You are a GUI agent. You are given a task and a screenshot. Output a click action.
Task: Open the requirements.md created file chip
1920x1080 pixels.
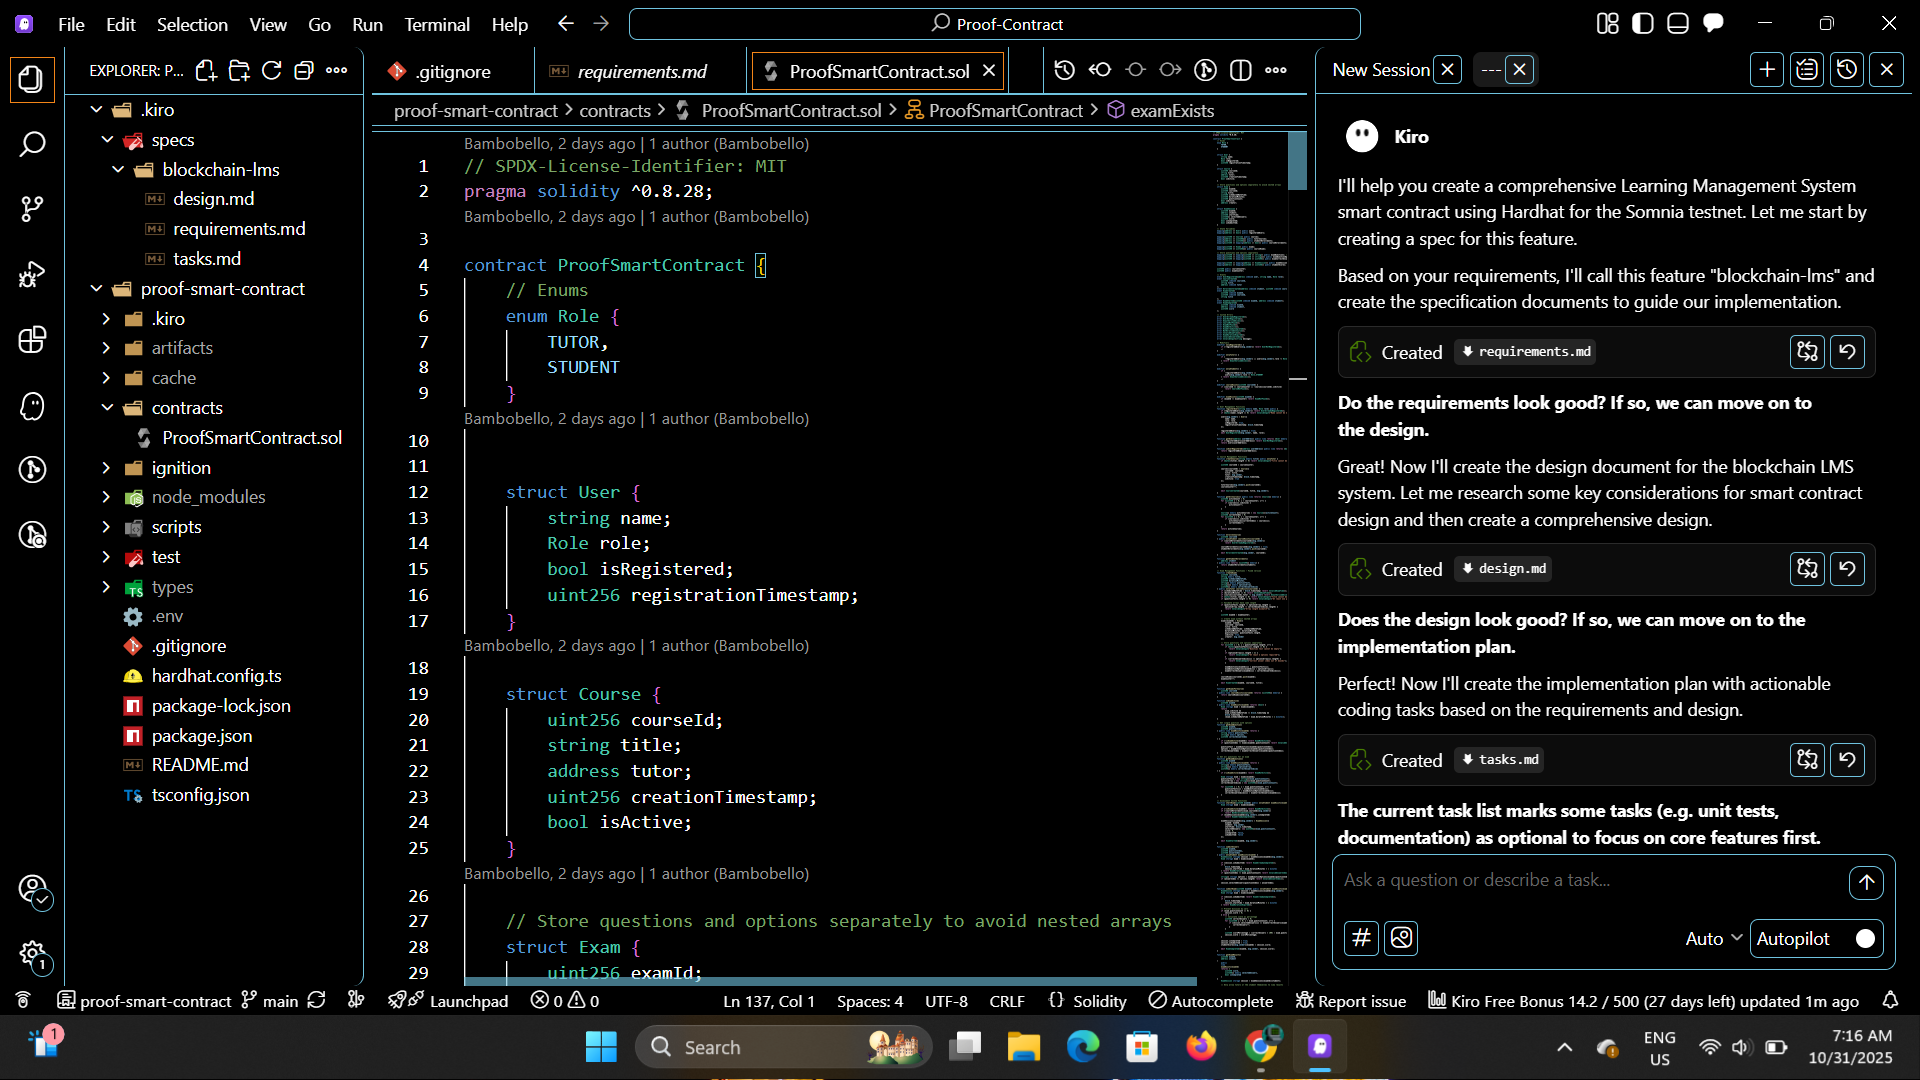[1525, 352]
